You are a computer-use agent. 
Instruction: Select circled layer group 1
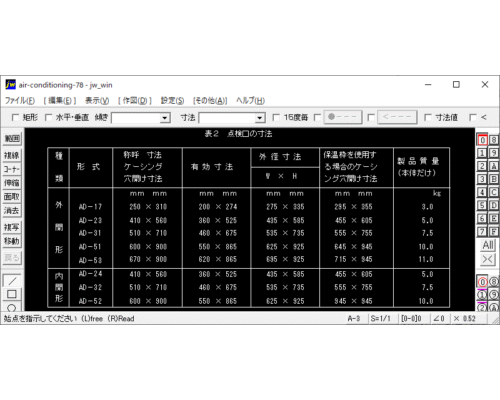pyautogui.click(x=482, y=295)
